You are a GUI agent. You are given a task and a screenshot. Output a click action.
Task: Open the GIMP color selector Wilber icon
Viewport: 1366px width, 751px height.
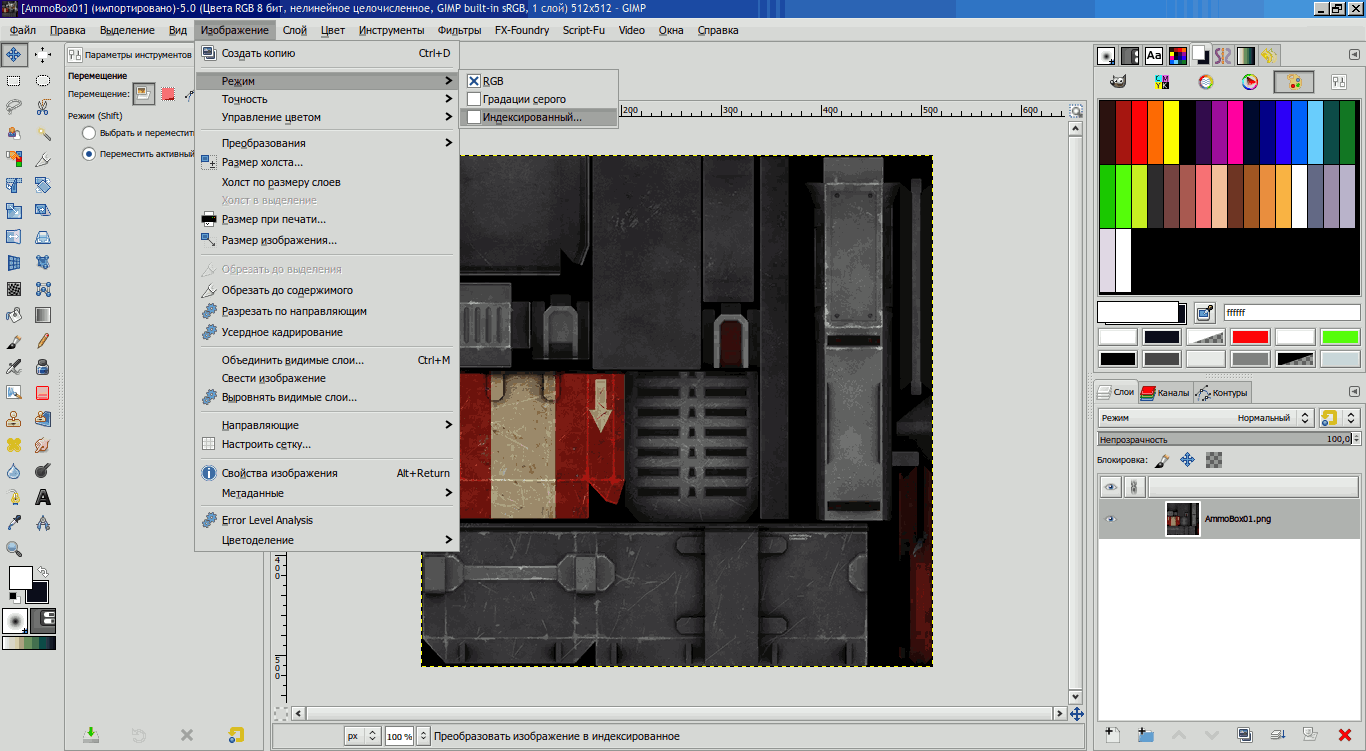pos(1119,82)
